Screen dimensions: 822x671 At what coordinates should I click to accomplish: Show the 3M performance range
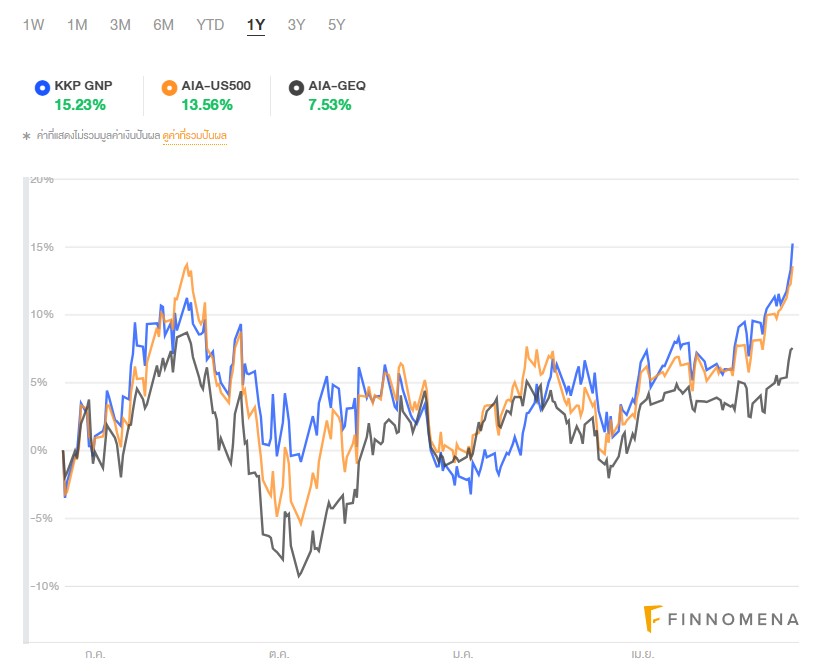tap(120, 25)
